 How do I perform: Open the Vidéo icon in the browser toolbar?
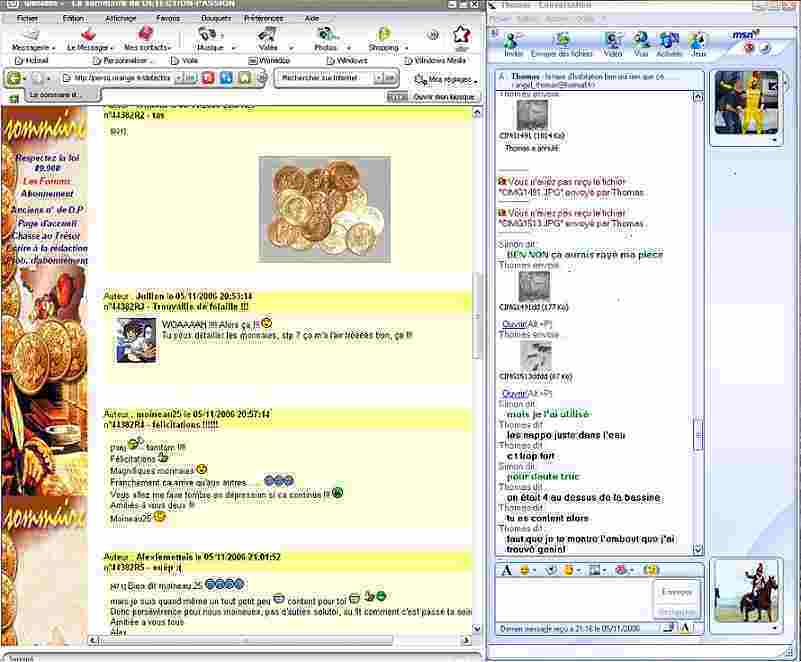(x=267, y=34)
